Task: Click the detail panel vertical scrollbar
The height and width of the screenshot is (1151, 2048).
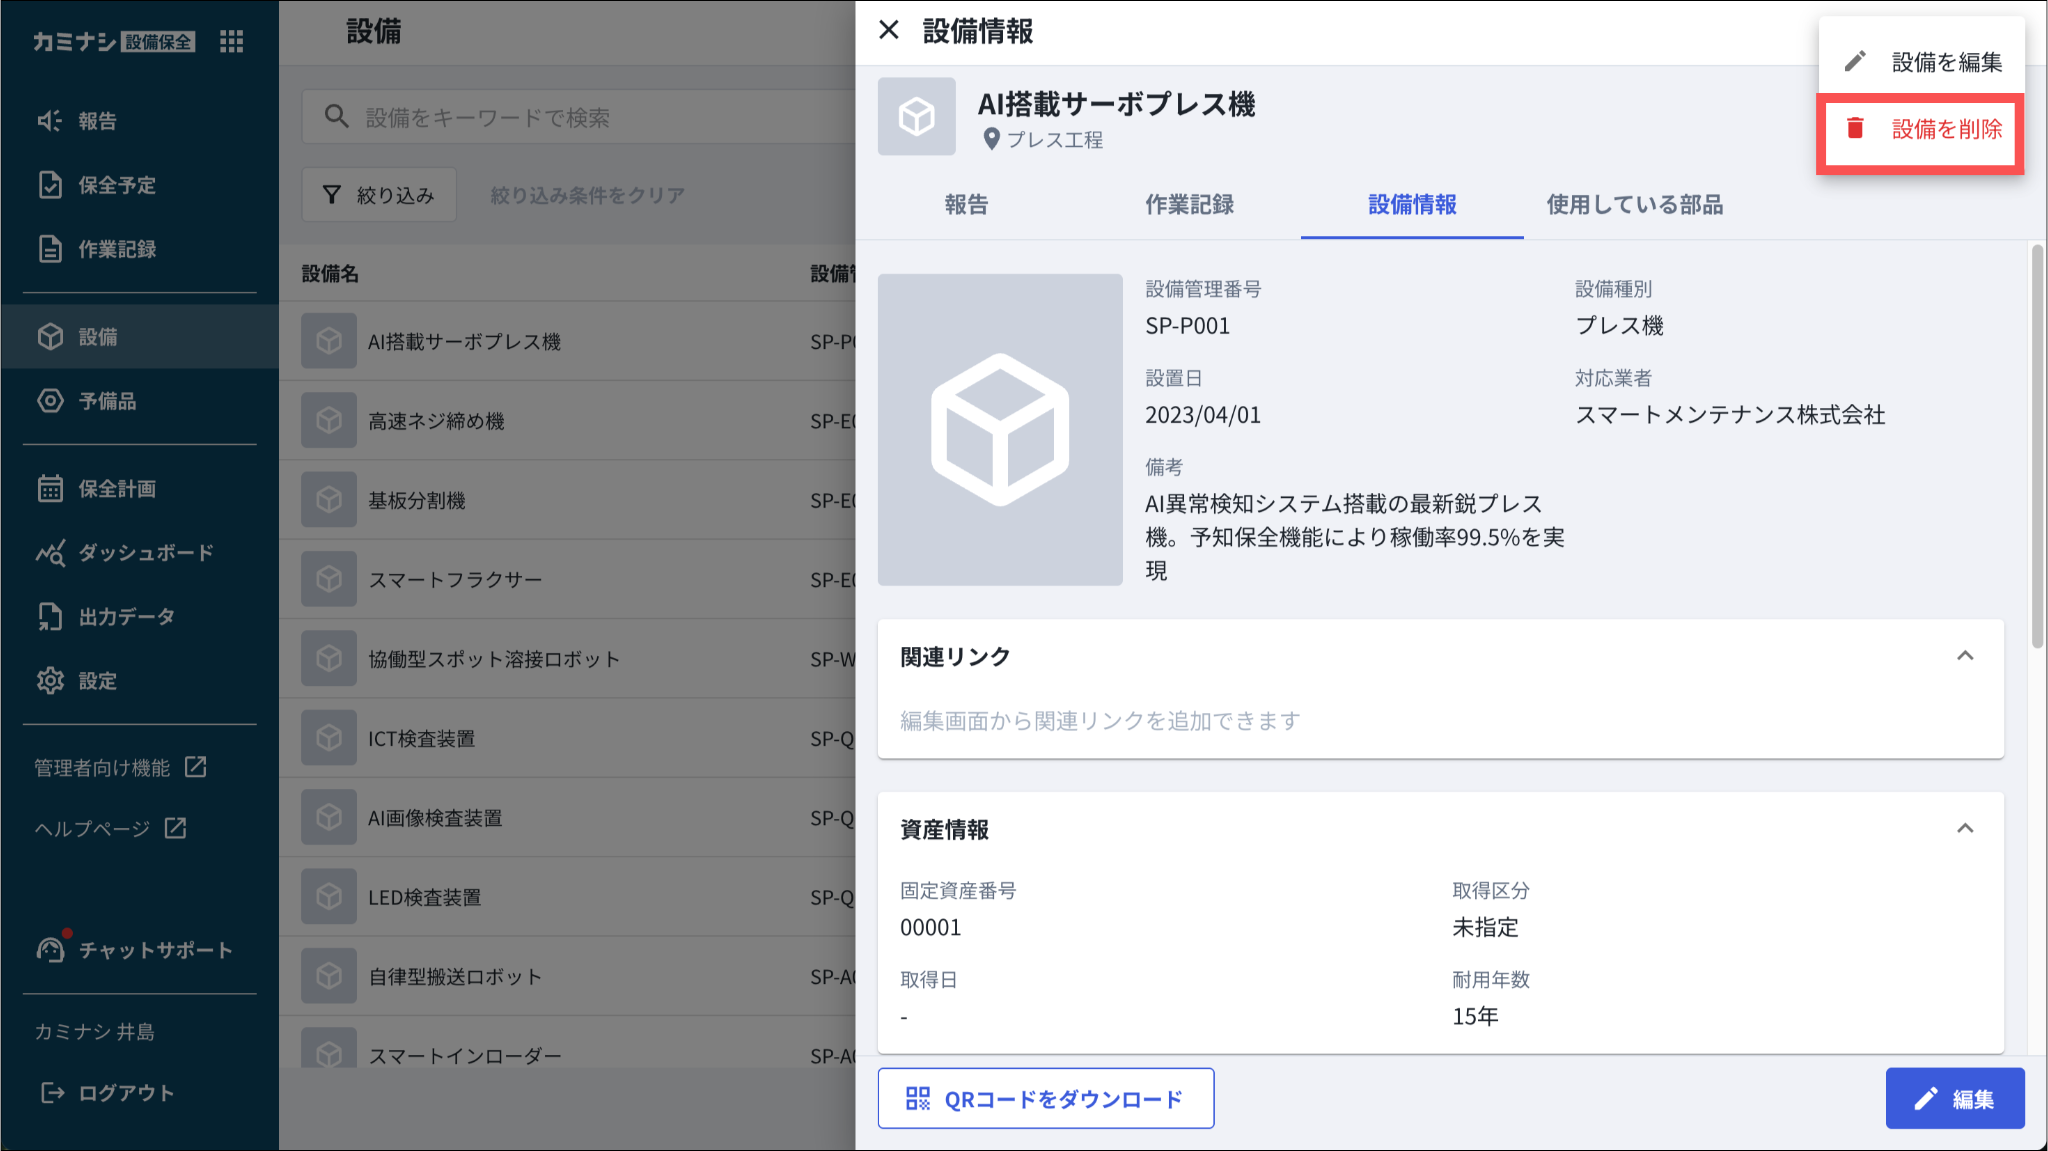Action: [x=2037, y=446]
